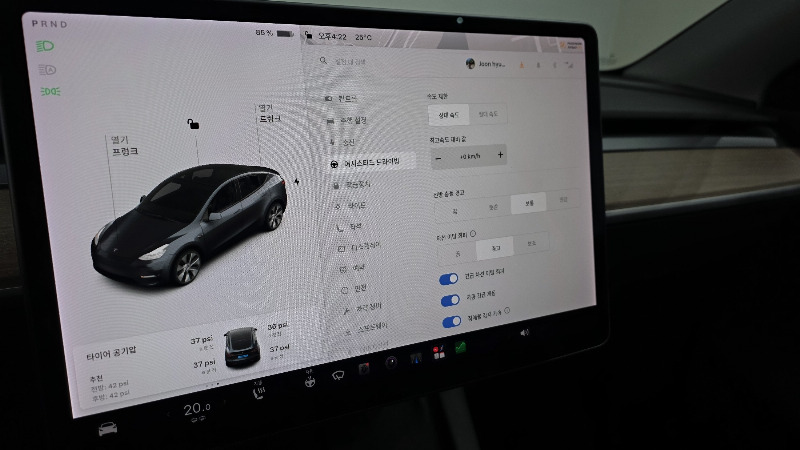
Task: Select the 보통 collision warning option
Action: [x=529, y=203]
